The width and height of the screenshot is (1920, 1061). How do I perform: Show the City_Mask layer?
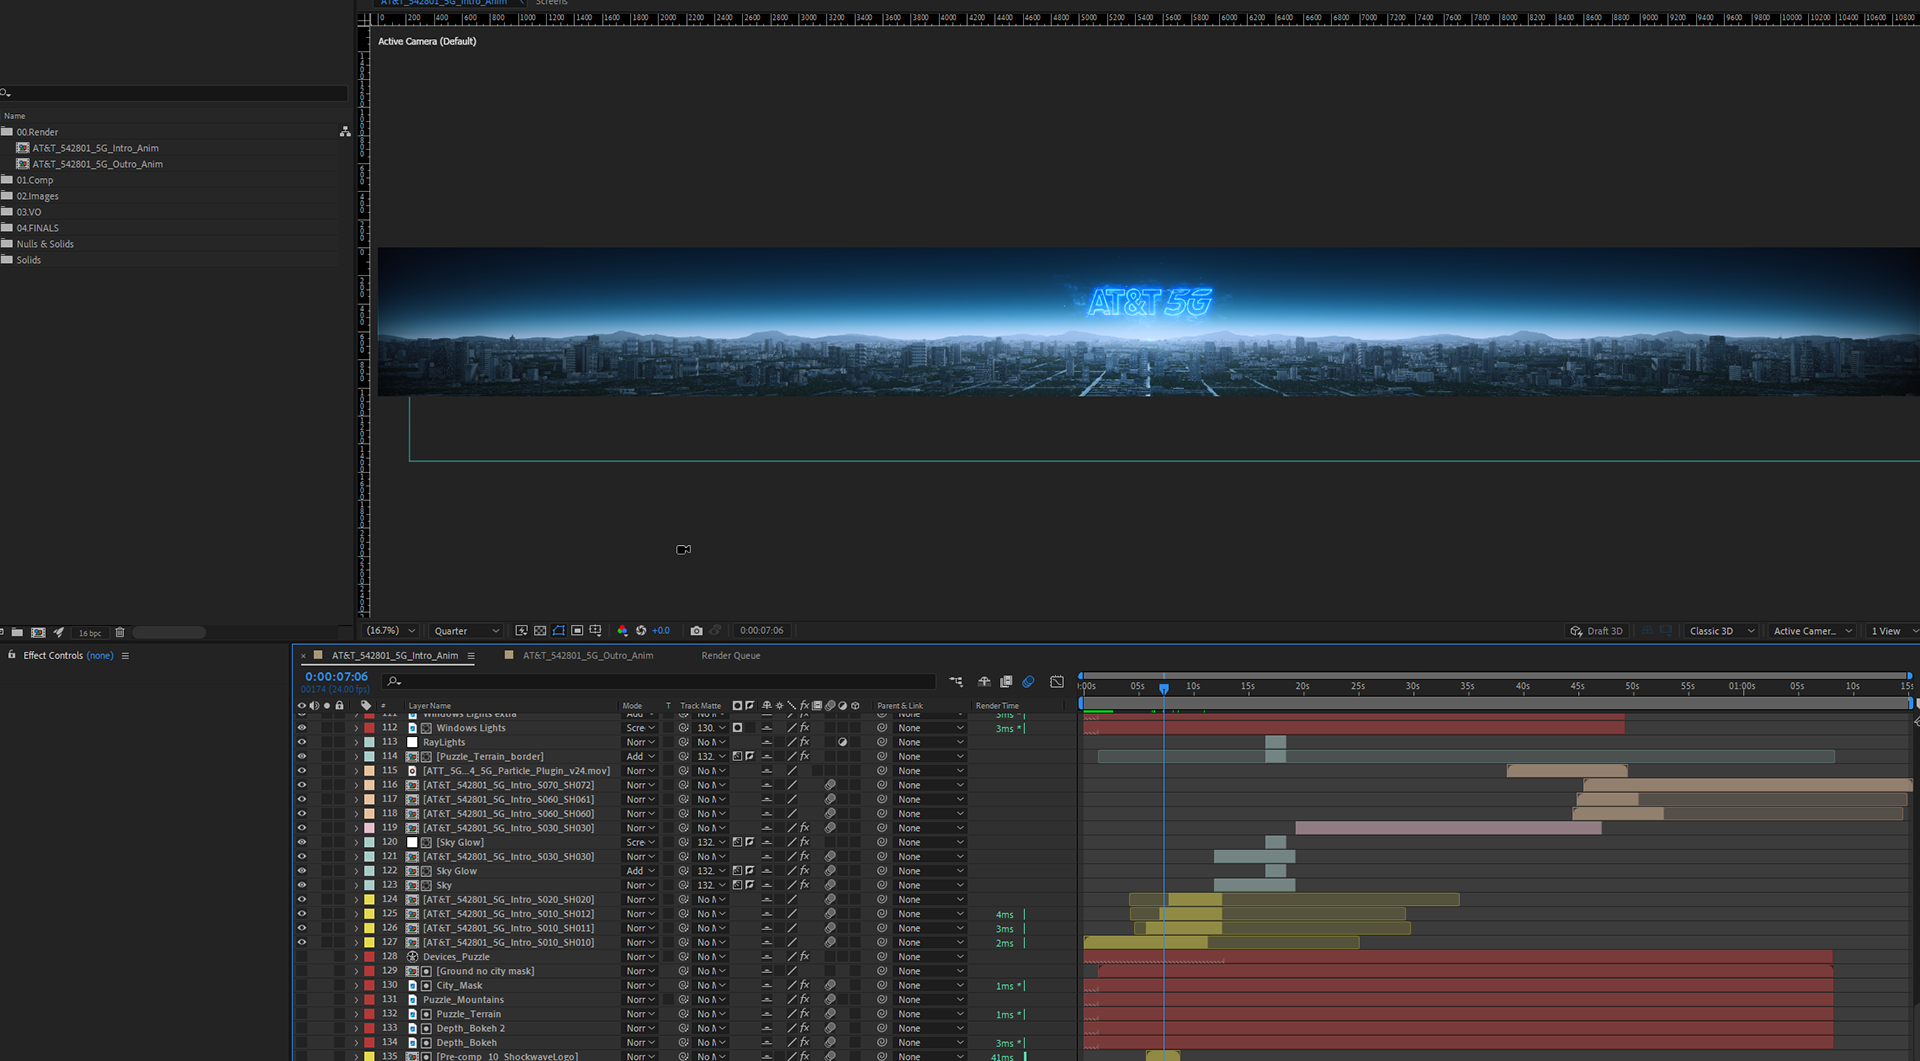point(301,986)
